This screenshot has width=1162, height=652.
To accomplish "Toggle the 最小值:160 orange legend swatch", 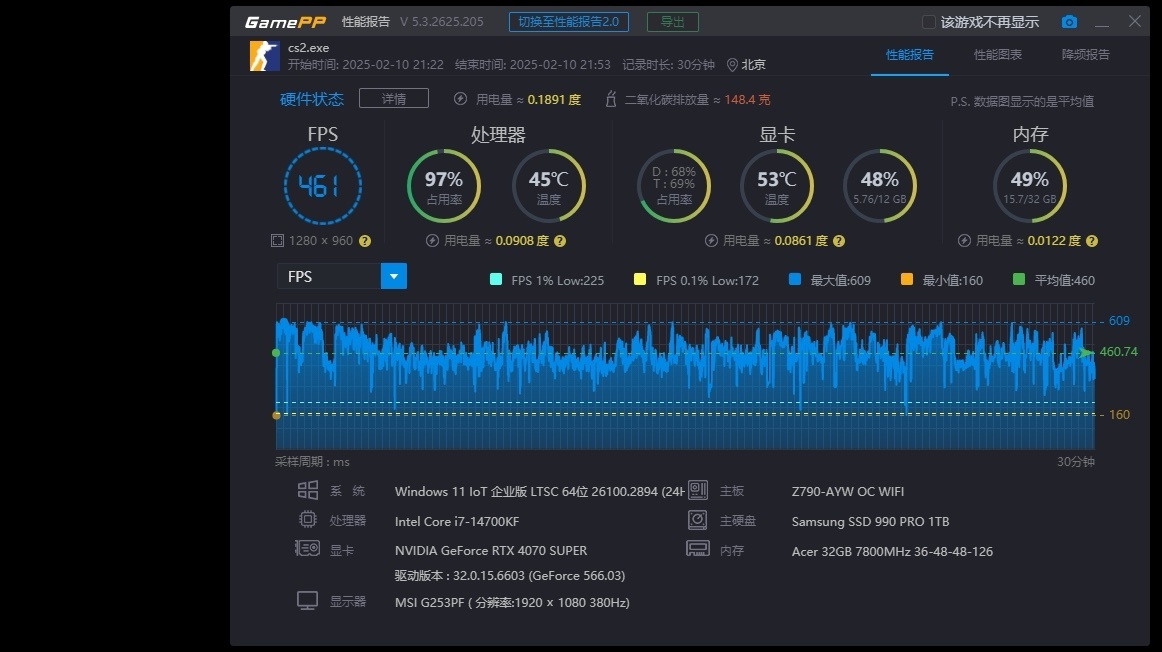I will tap(906, 279).
